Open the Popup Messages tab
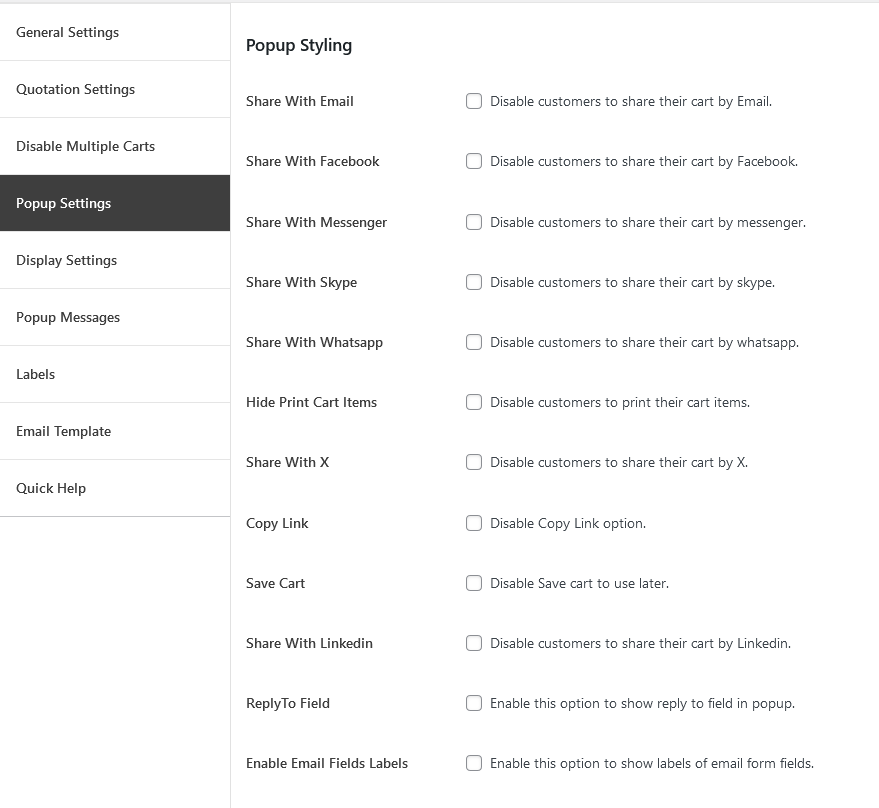The image size is (879, 808). point(115,317)
